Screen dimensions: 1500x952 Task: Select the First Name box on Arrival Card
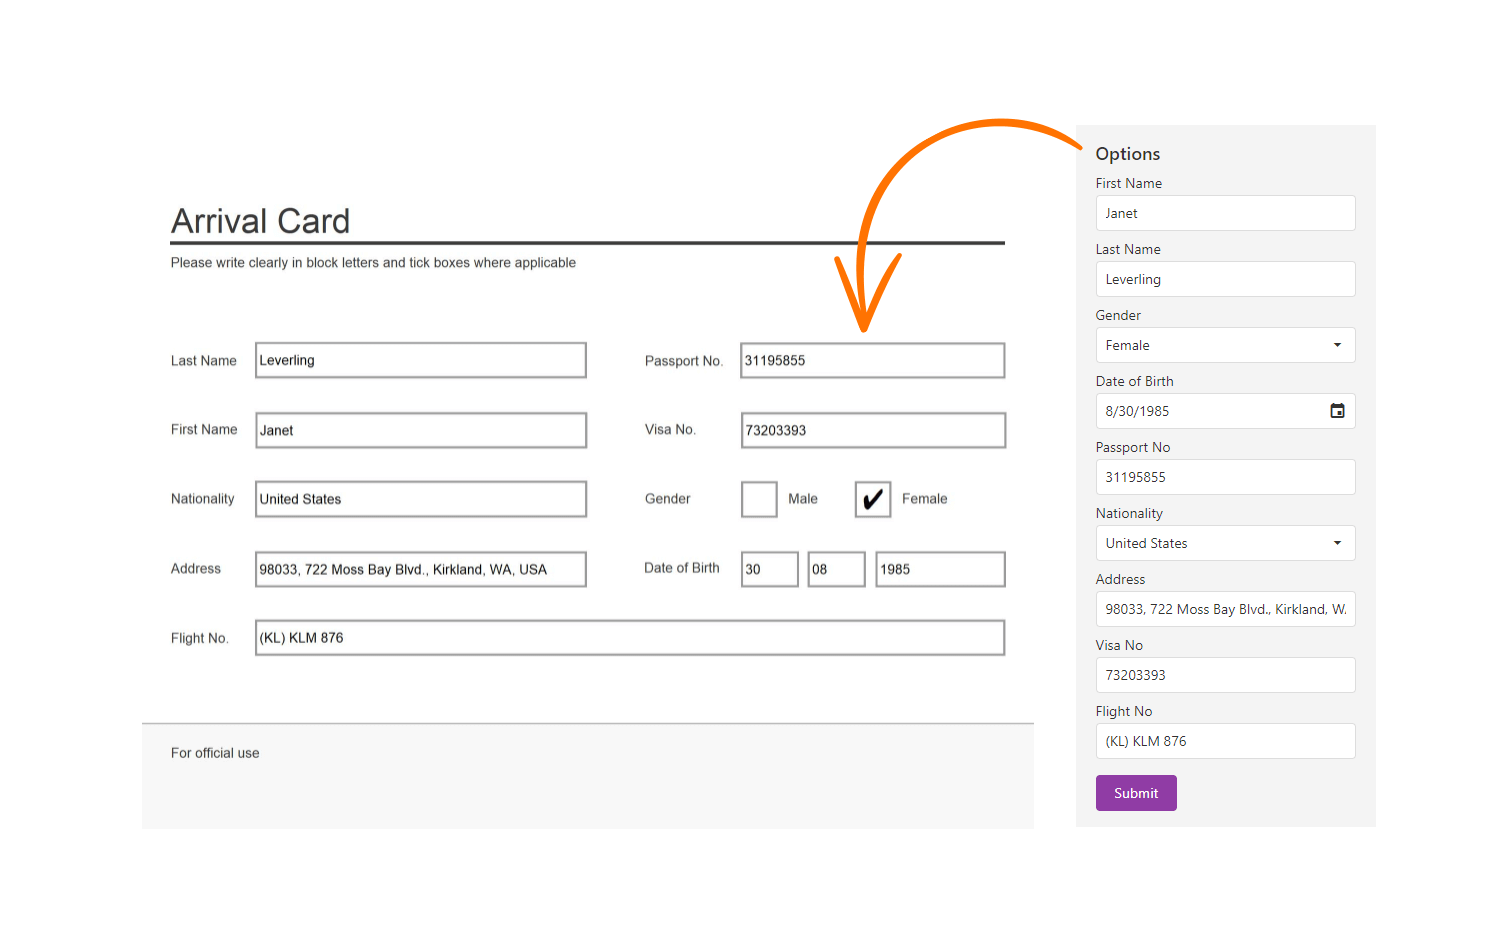coord(421,430)
